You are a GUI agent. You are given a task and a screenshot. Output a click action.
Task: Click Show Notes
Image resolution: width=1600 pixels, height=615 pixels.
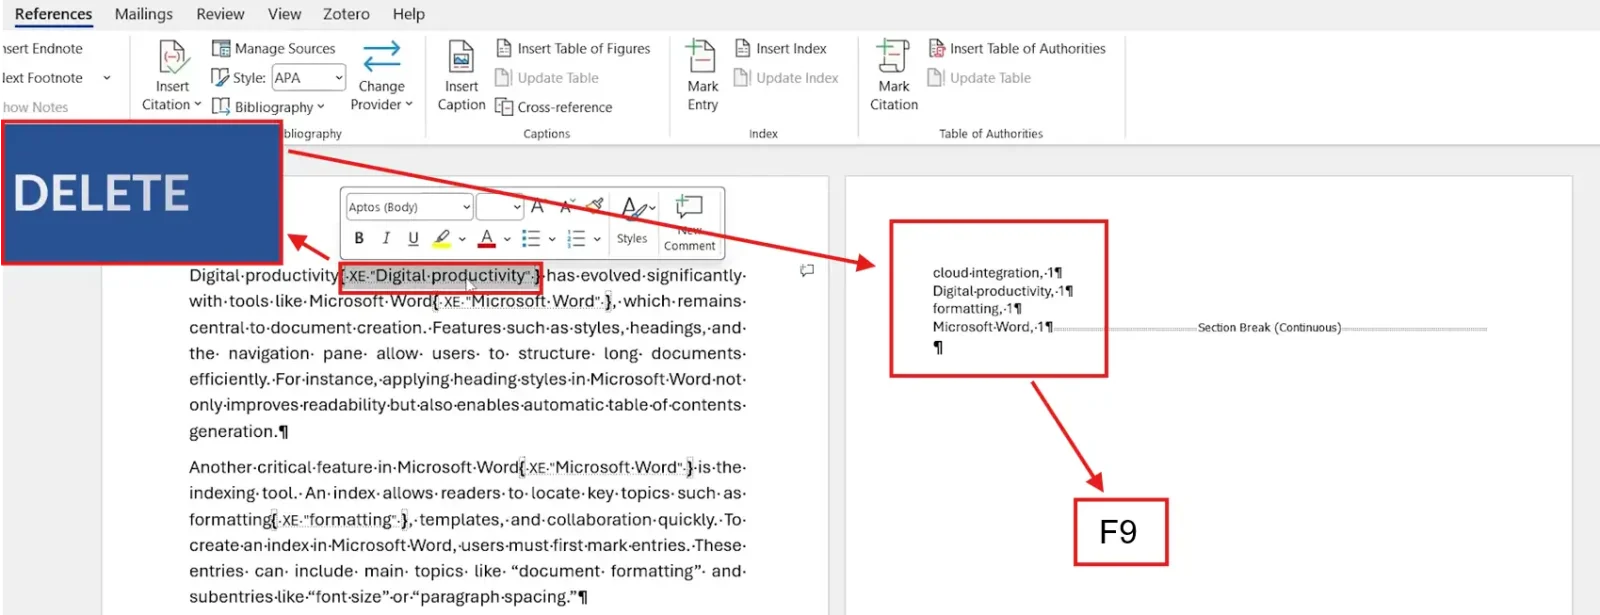pyautogui.click(x=35, y=107)
